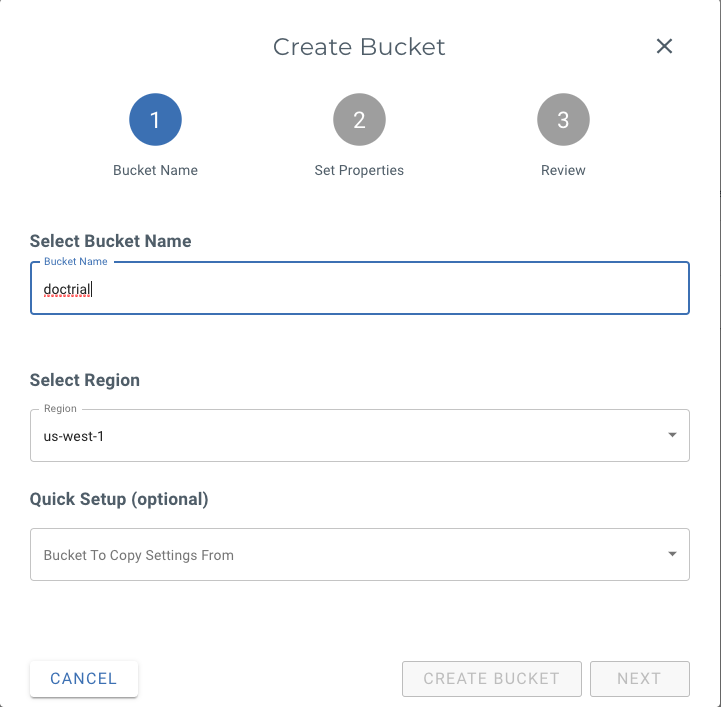Click the Create Bucket dialog title
The height and width of the screenshot is (707, 721).
coord(359,47)
